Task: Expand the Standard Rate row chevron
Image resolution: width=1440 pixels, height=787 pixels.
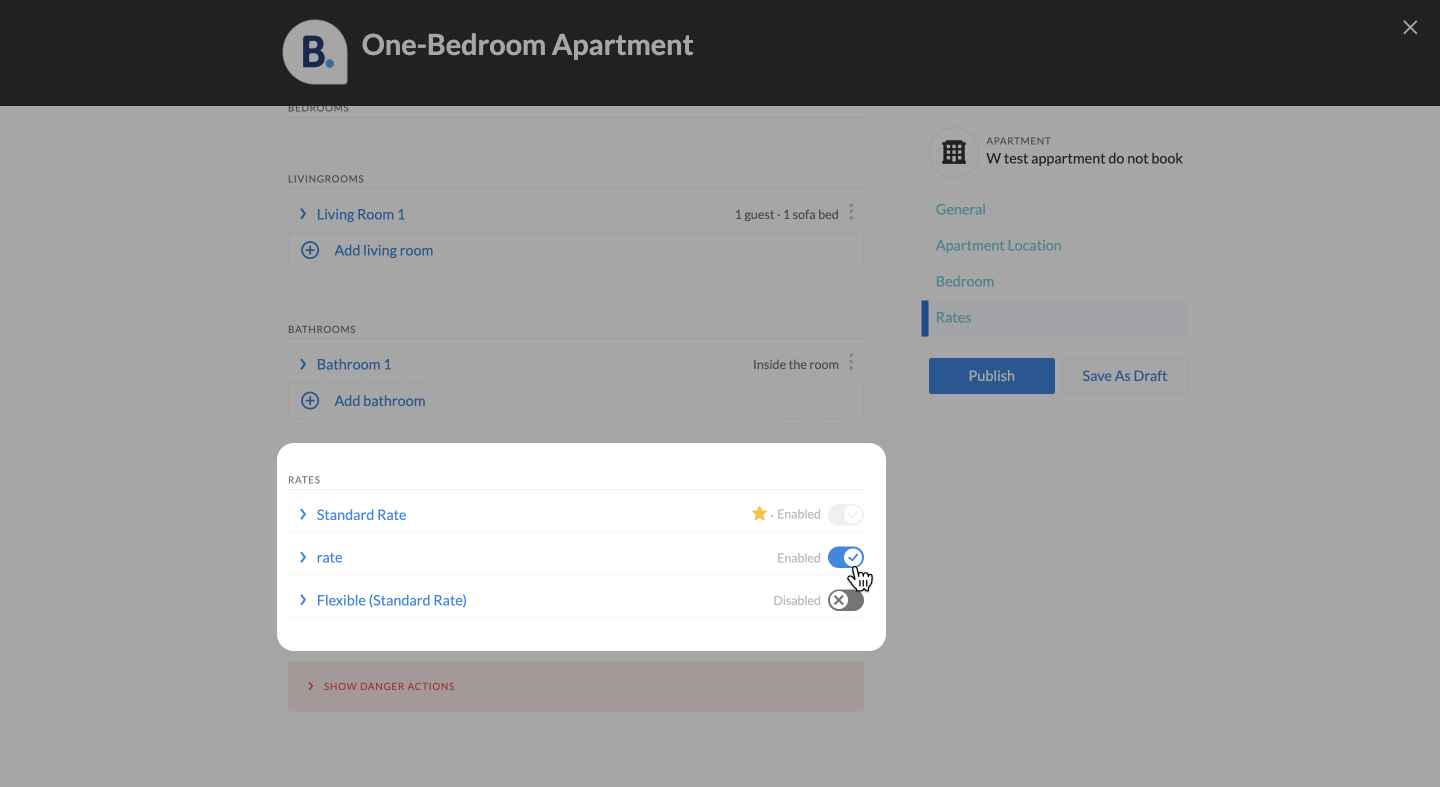Action: click(x=303, y=514)
